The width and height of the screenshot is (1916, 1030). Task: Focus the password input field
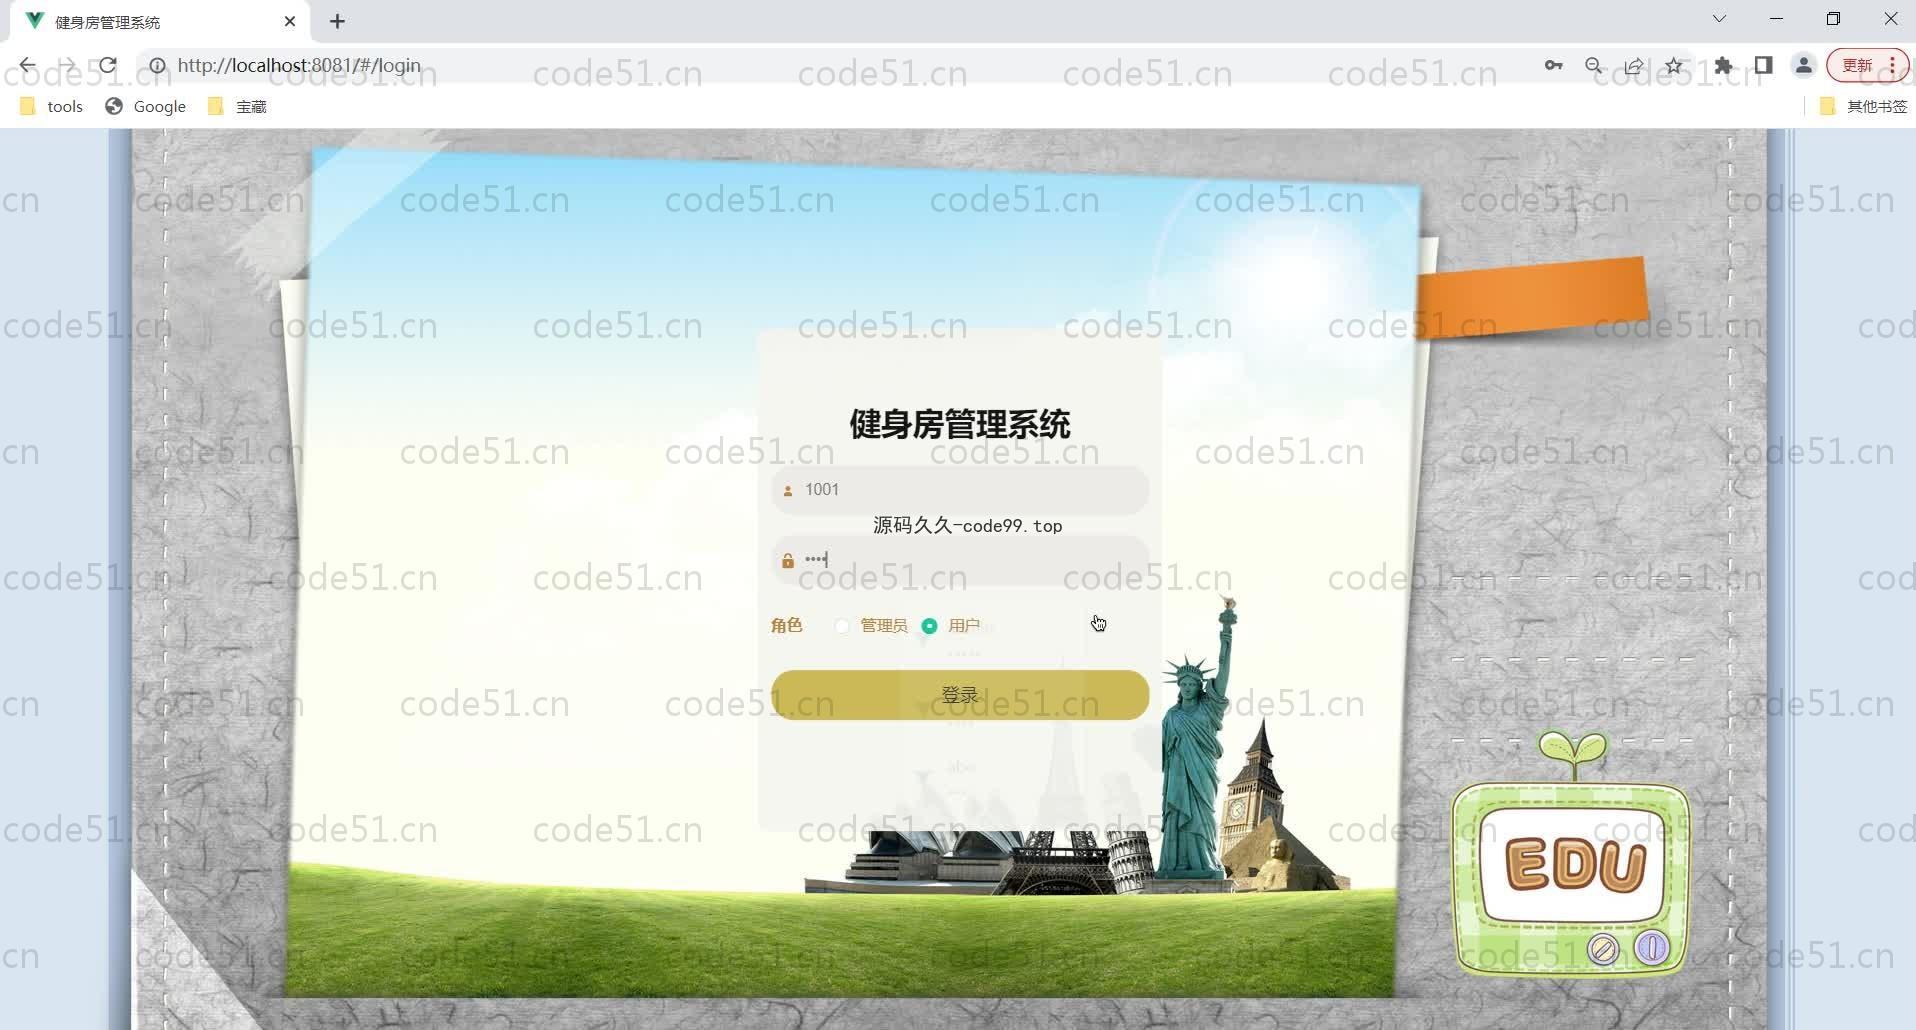click(x=960, y=560)
